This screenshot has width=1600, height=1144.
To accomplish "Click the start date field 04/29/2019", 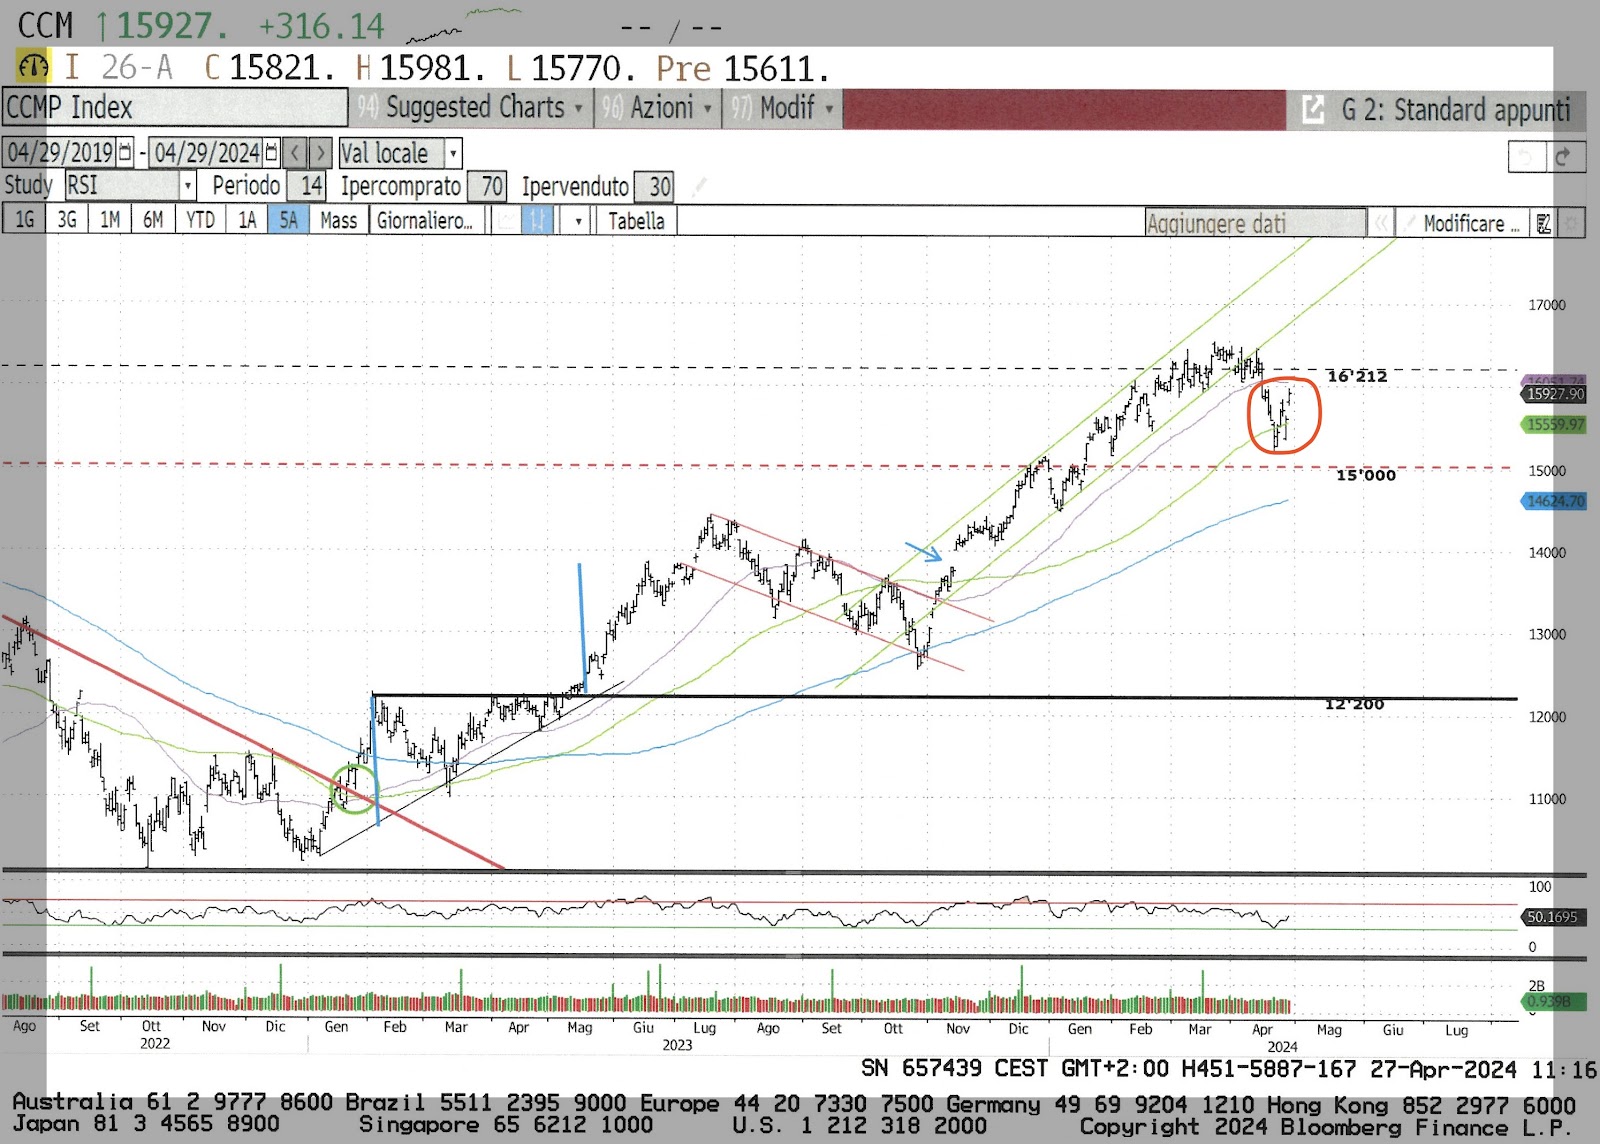I will [60, 153].
